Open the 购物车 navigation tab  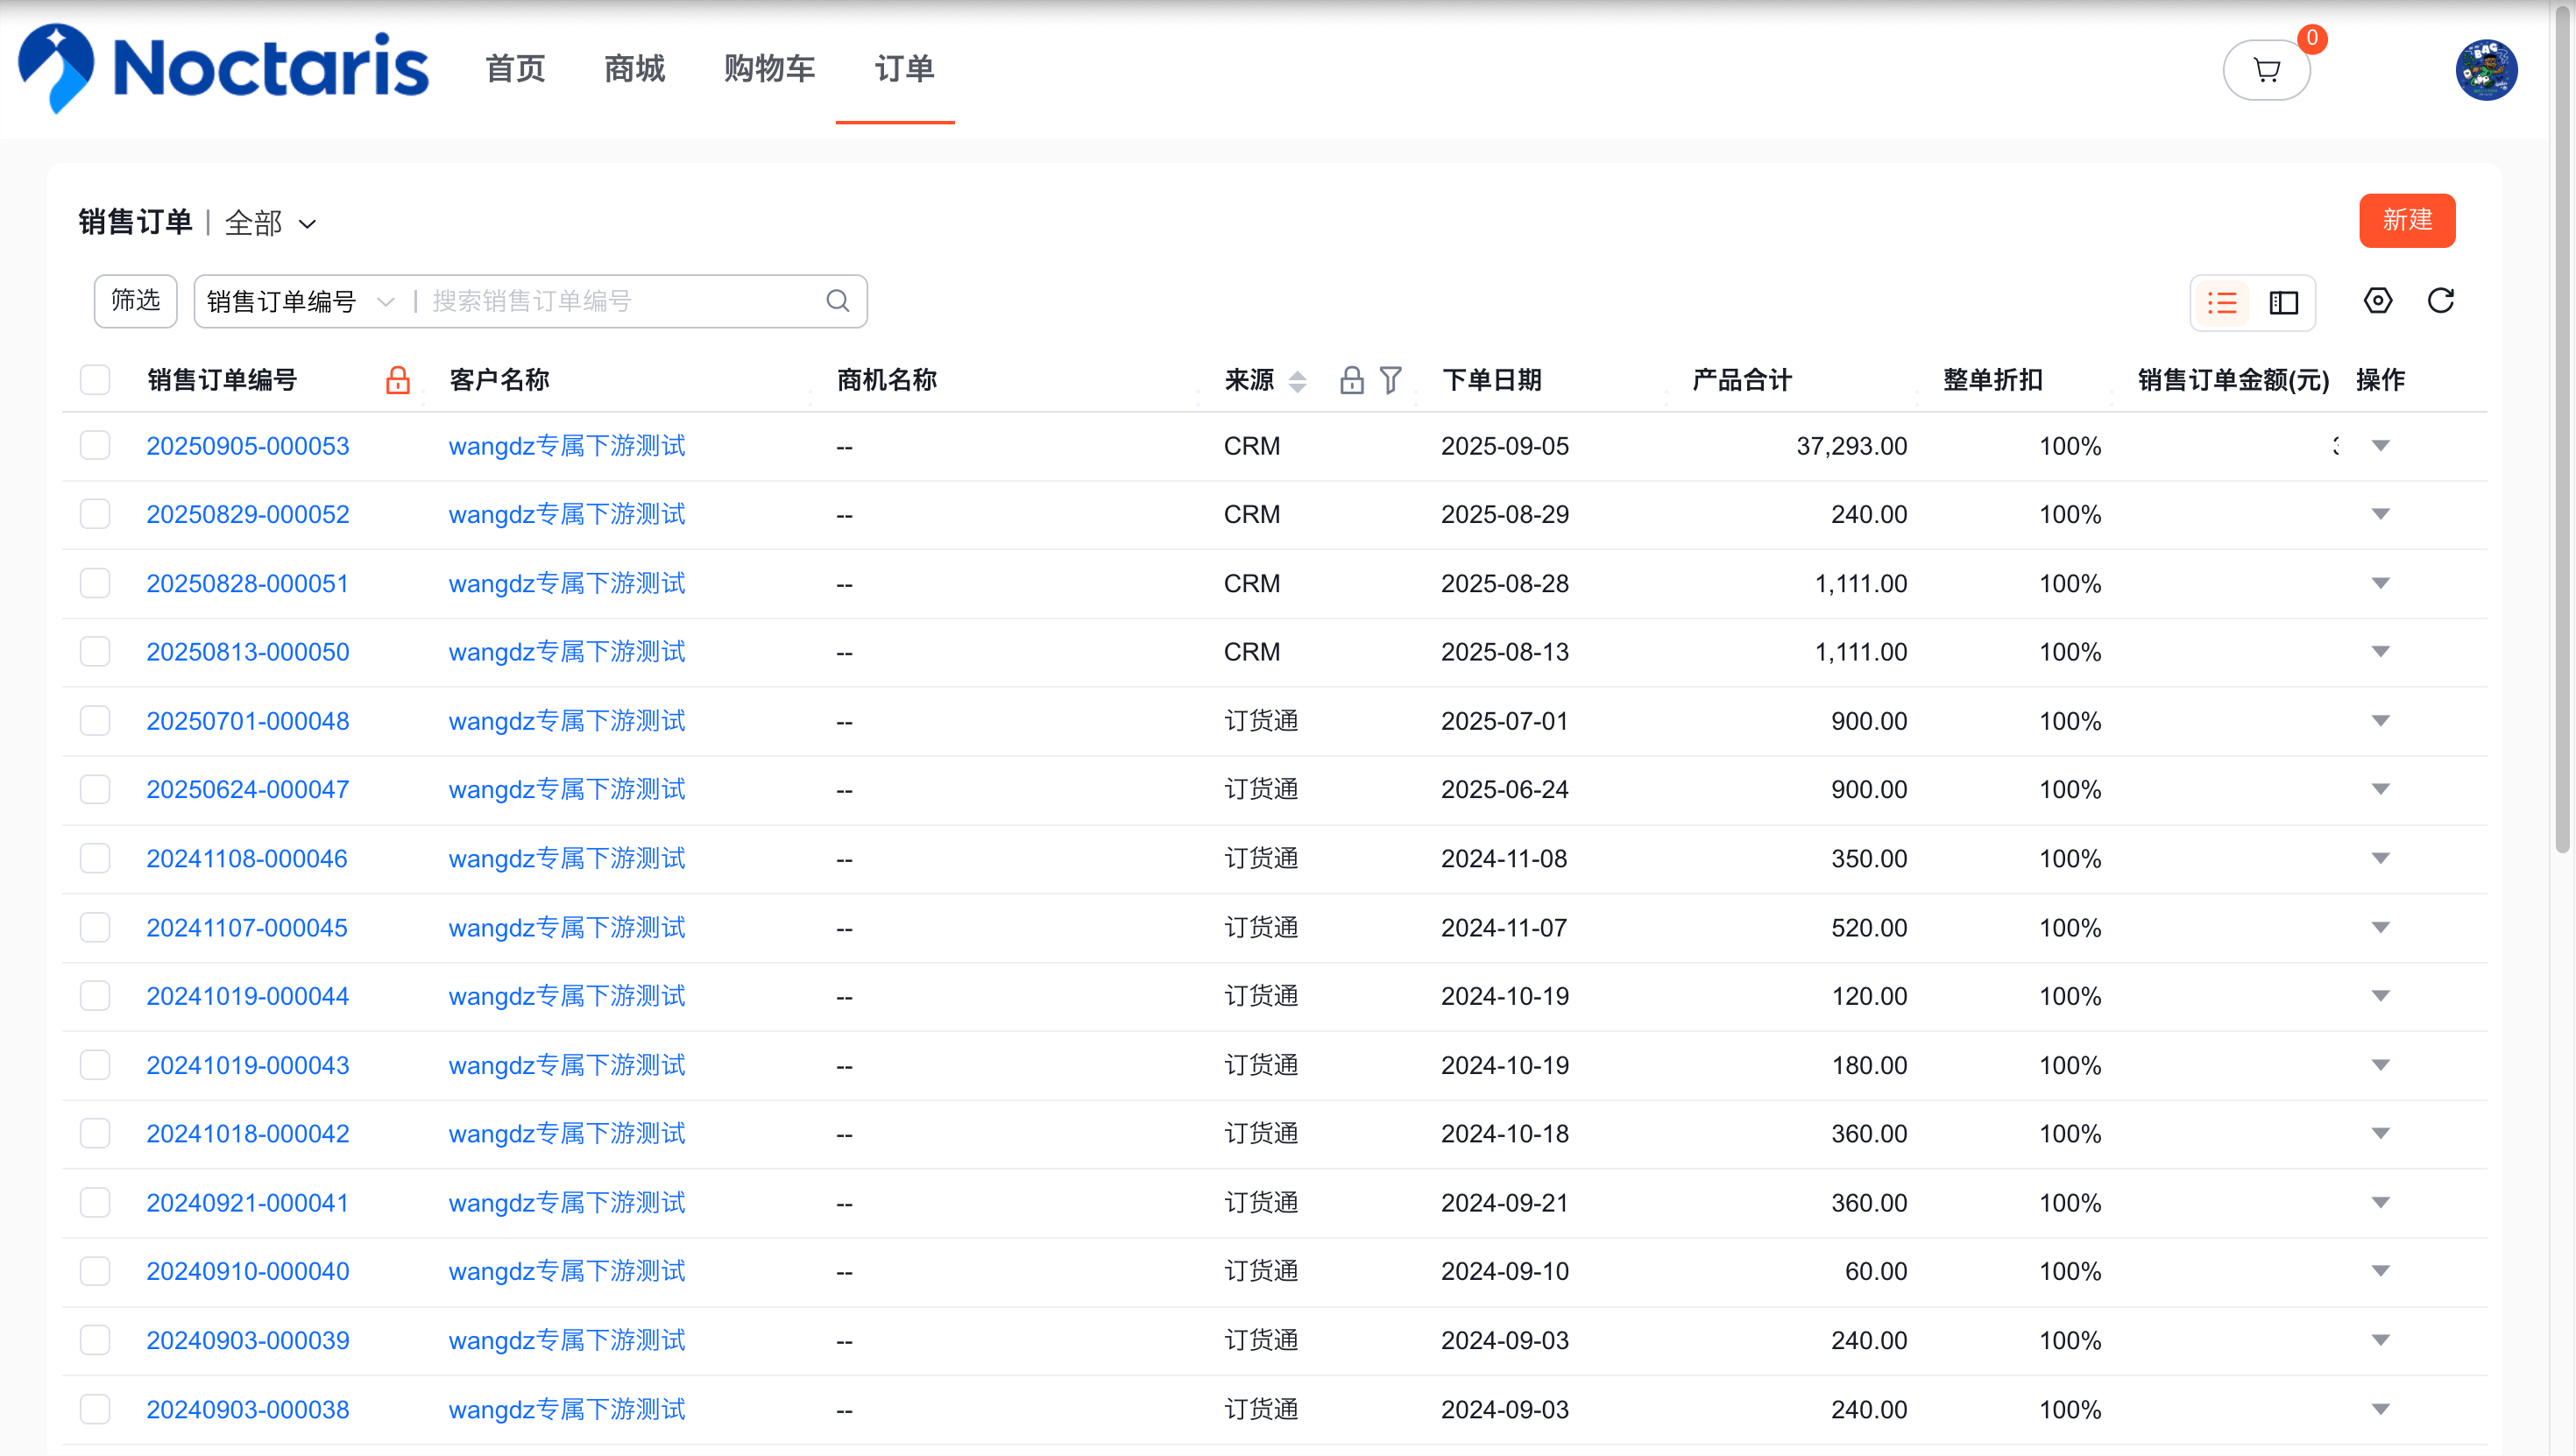click(769, 69)
